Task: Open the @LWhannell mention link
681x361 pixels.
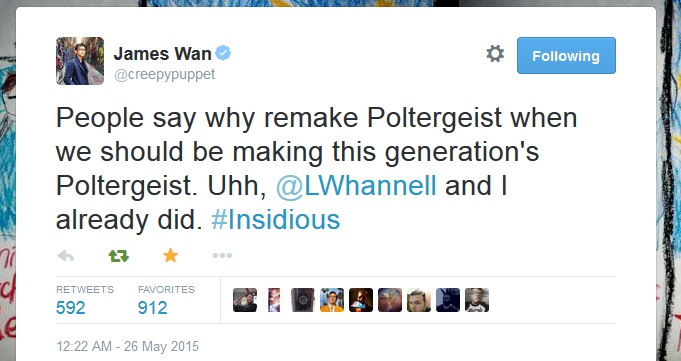Action: coord(356,186)
